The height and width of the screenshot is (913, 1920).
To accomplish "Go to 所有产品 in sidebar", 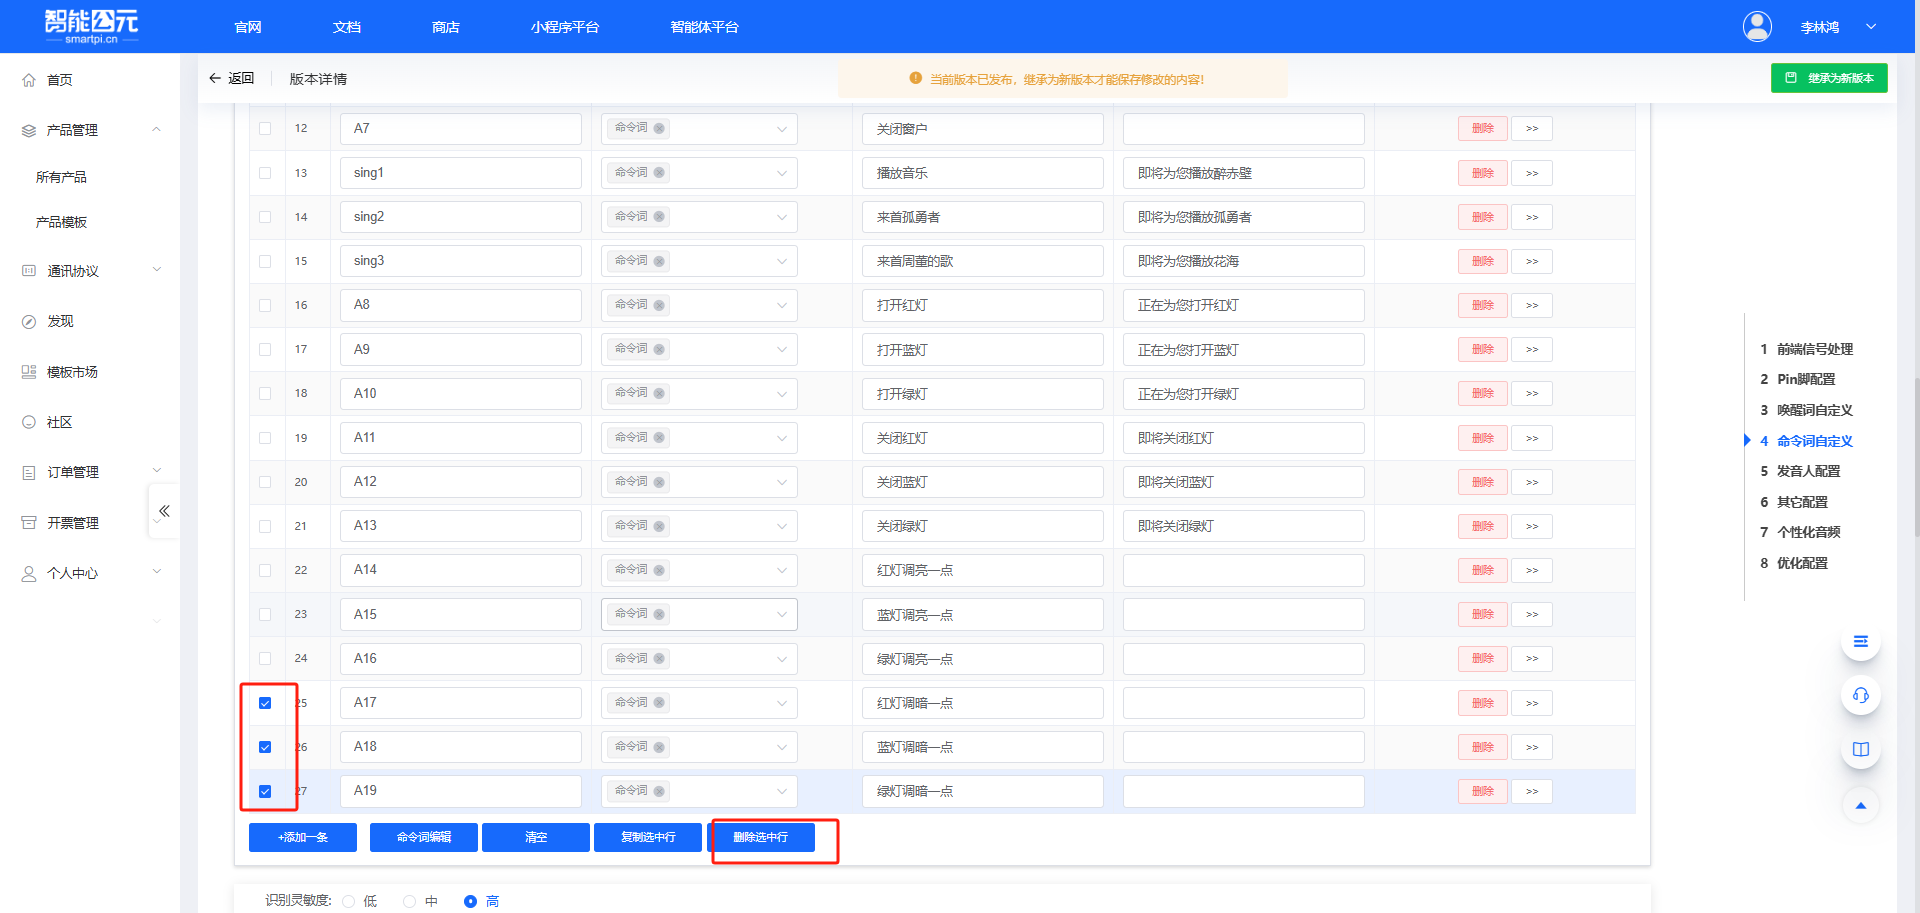I will click(61, 177).
